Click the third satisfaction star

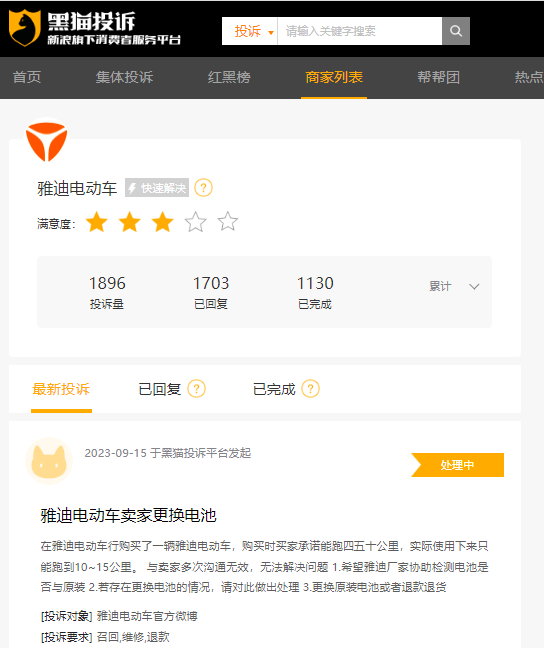click(x=162, y=222)
